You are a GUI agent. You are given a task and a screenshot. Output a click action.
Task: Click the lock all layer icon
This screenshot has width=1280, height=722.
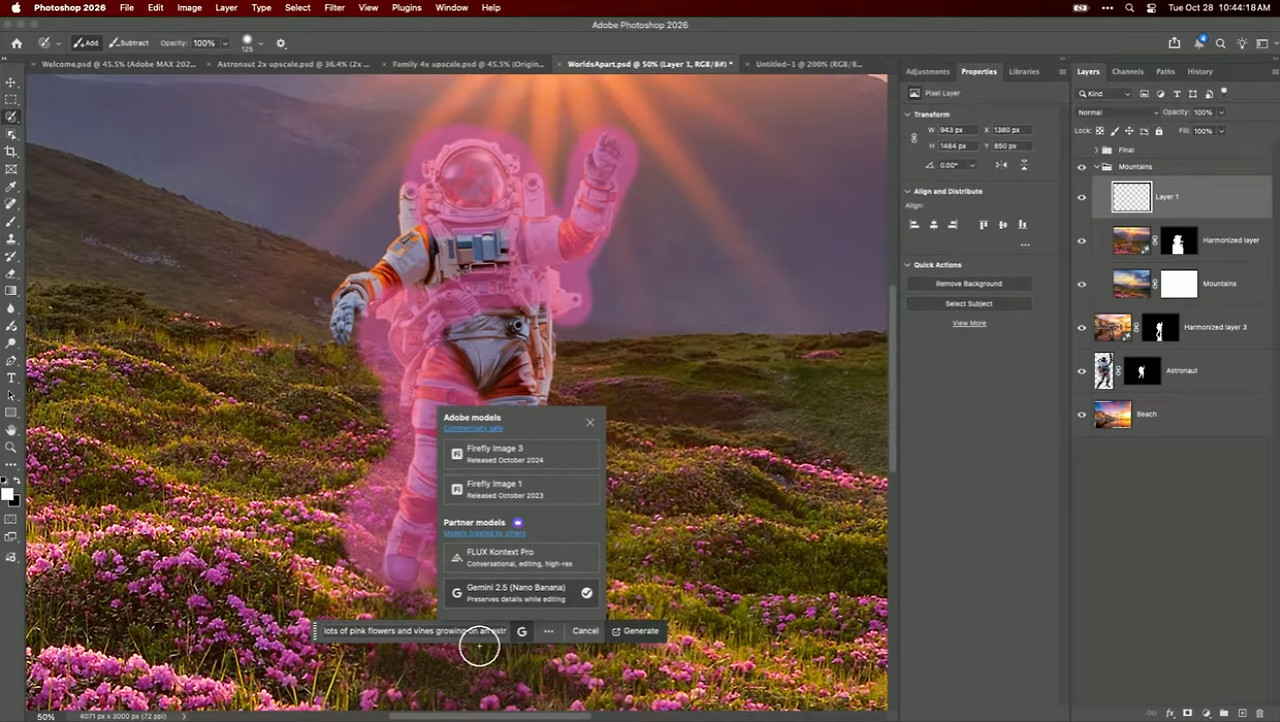(x=1159, y=131)
